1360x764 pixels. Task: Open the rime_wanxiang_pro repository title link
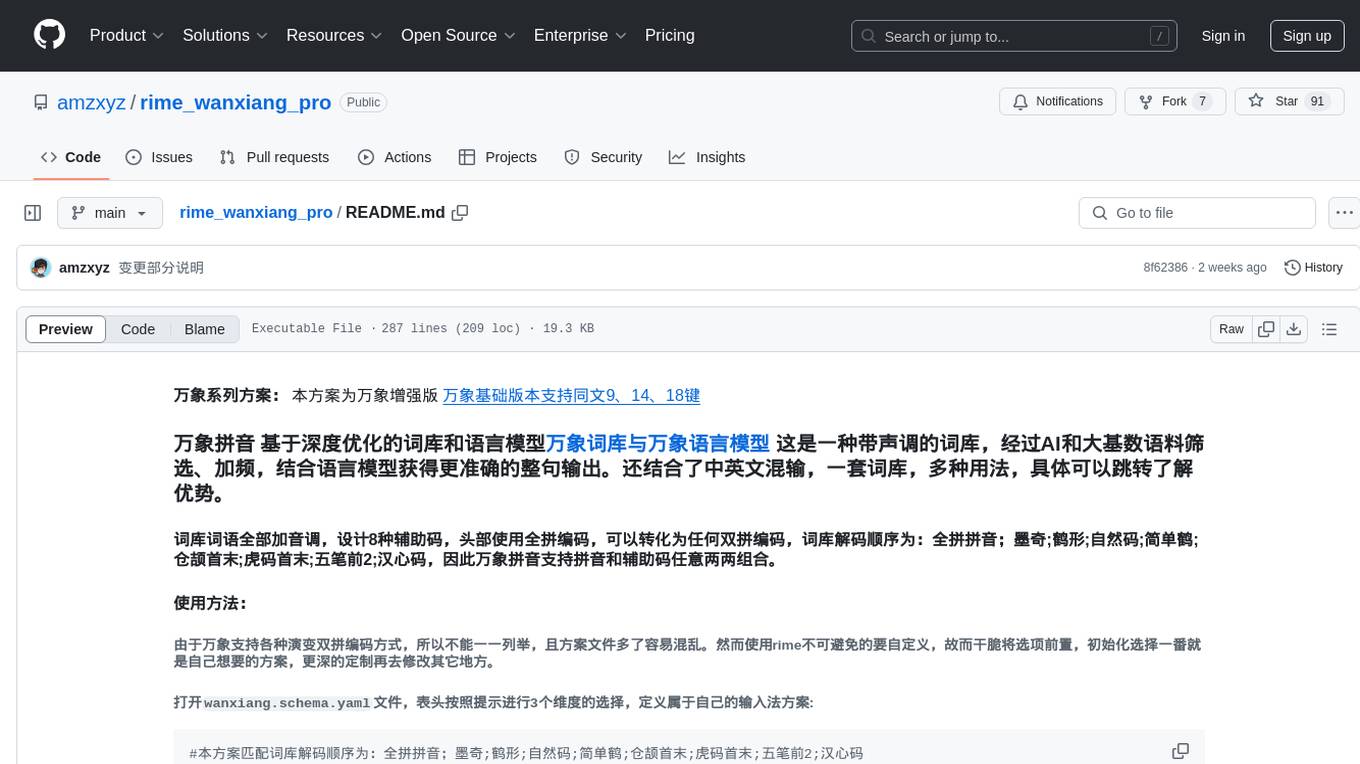[x=235, y=102]
